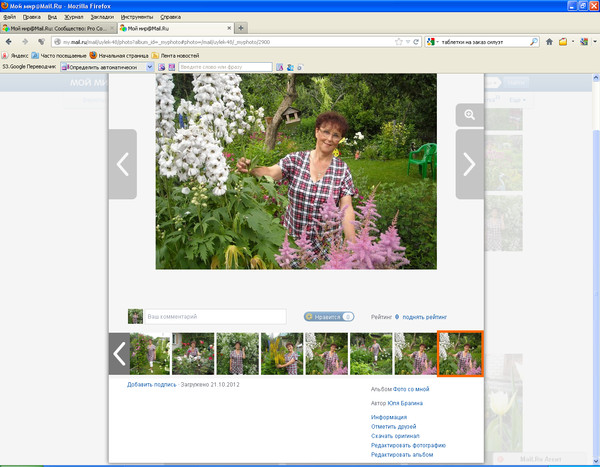The height and width of the screenshot is (467, 600).
Task: Click the colorful addon icon right of bookmarks
Action: (x=584, y=42)
